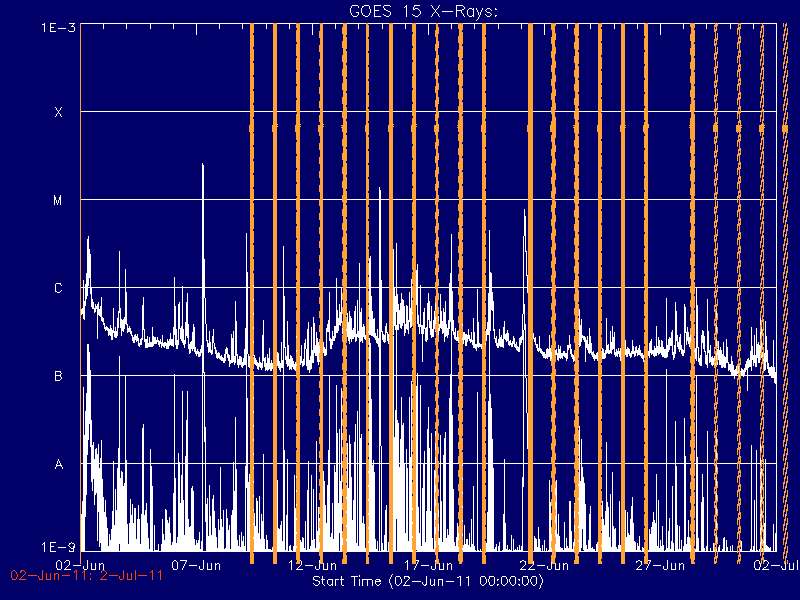
Task: Select the 02-Jul date tick label
Action: (x=777, y=565)
